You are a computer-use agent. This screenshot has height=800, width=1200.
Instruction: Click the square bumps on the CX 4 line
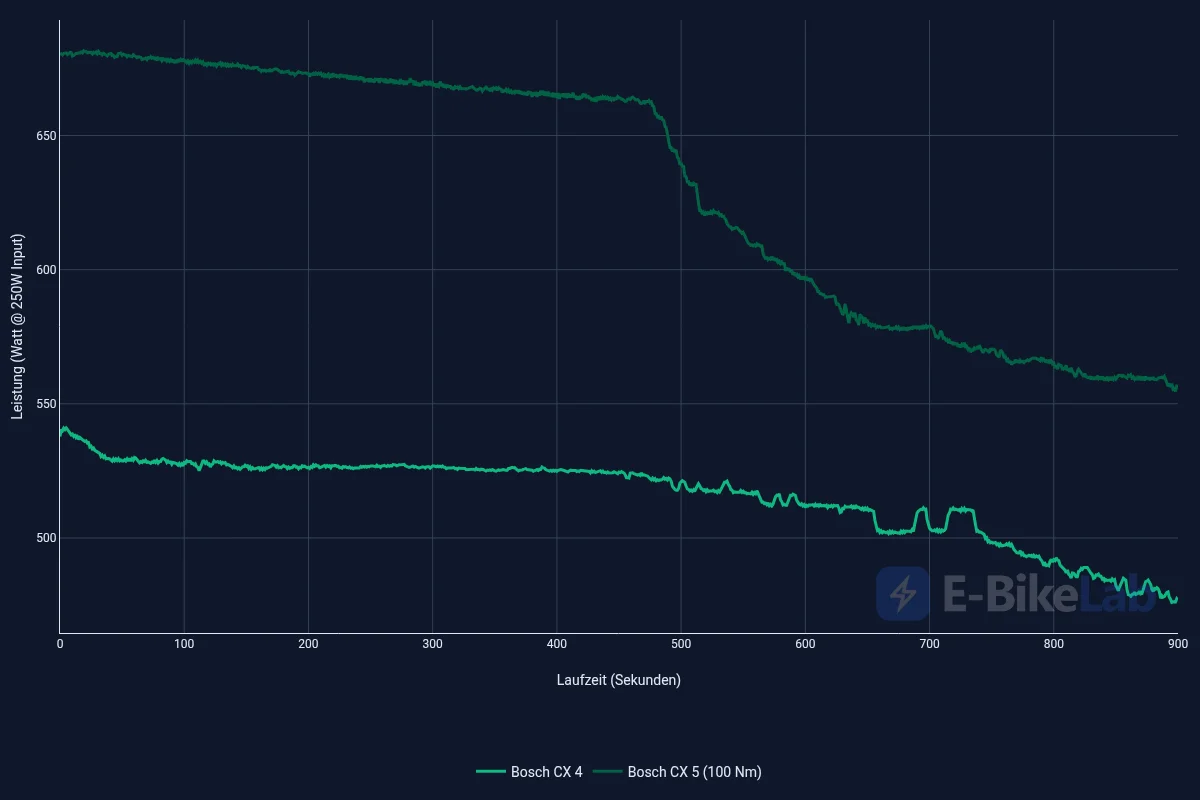point(925,520)
